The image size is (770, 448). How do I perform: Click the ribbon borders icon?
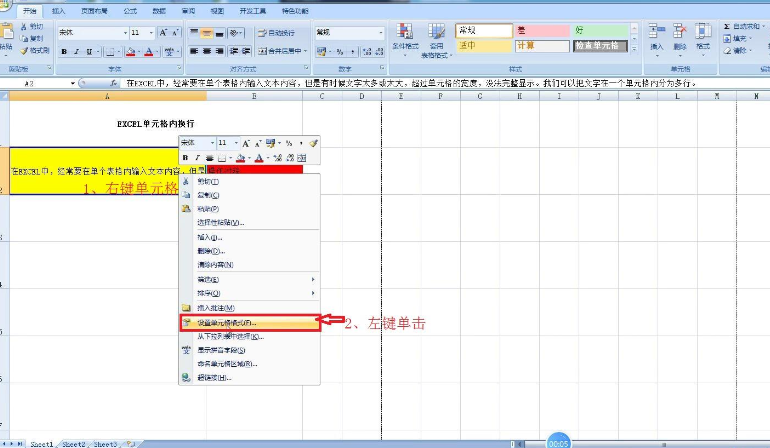[x=110, y=52]
